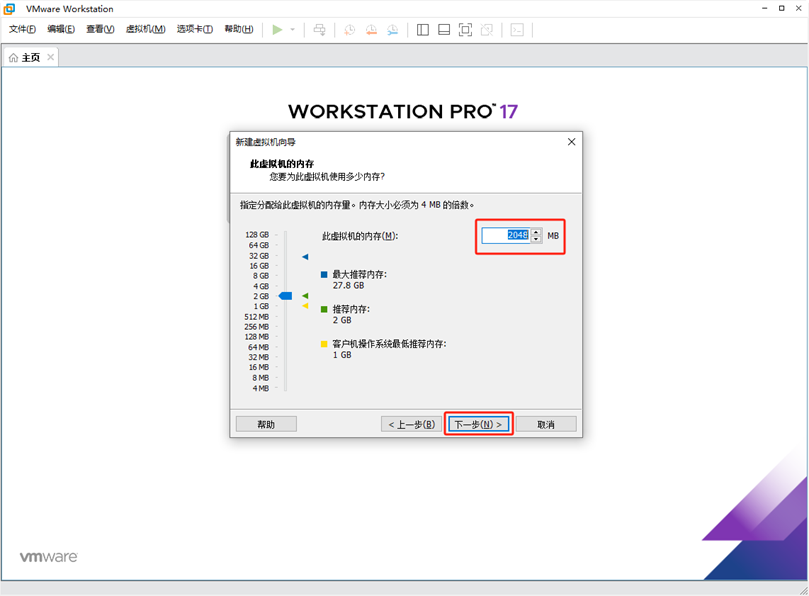
Task: Click the full screen mode icon
Action: pyautogui.click(x=465, y=29)
